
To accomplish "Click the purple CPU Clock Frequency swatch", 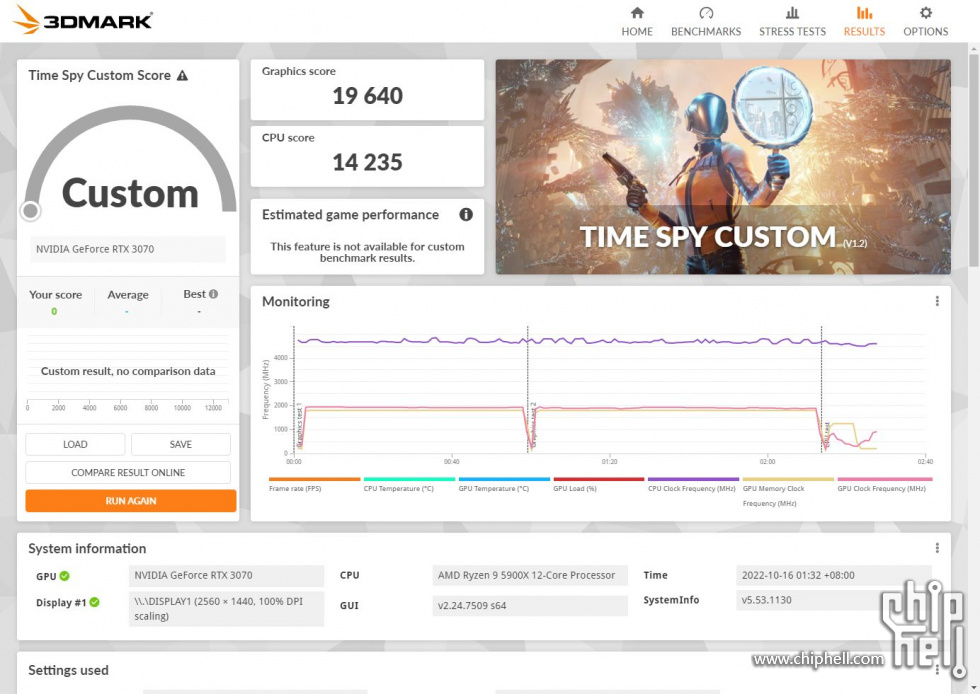I will click(x=693, y=480).
